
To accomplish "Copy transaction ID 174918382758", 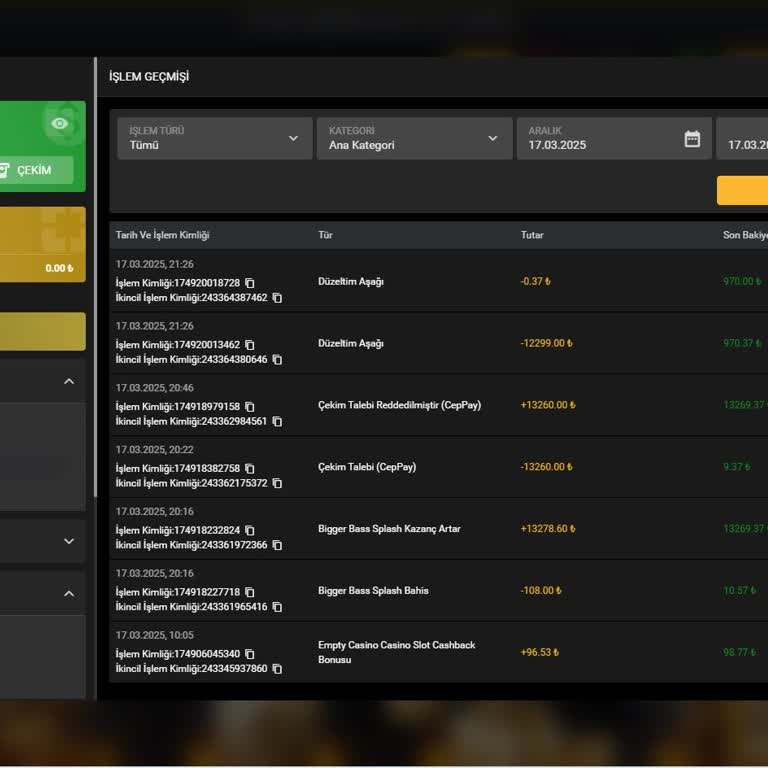I will 250,469.
